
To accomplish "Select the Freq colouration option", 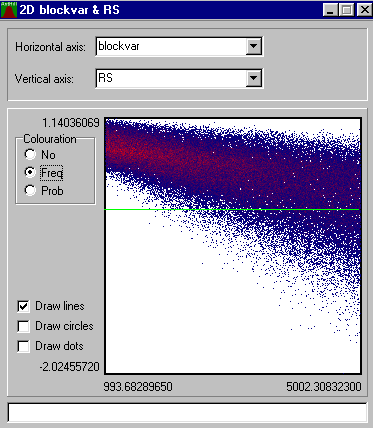I will (30, 172).
